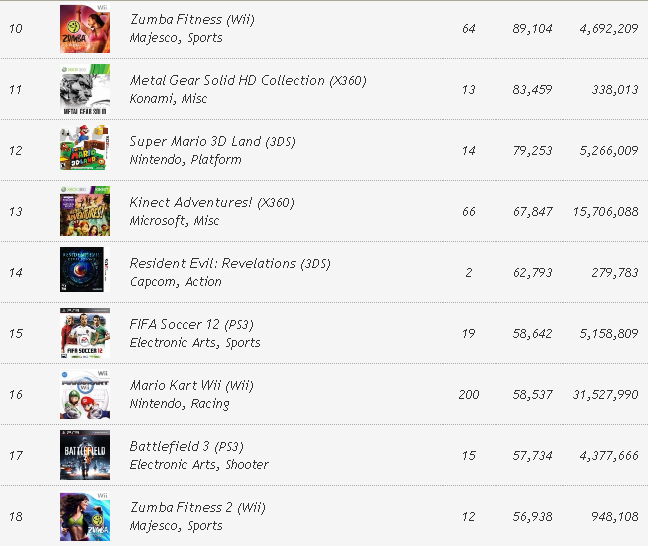Click the FIFA Soccer 12 box art

84,333
